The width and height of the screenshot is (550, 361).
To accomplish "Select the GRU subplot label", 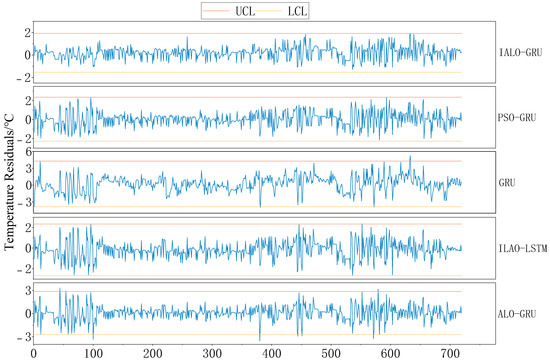I will tap(507, 182).
